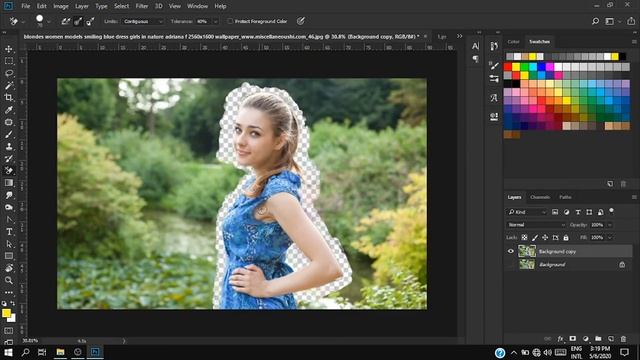Open the Tolerance slider dropdown arrow

[x=216, y=21]
